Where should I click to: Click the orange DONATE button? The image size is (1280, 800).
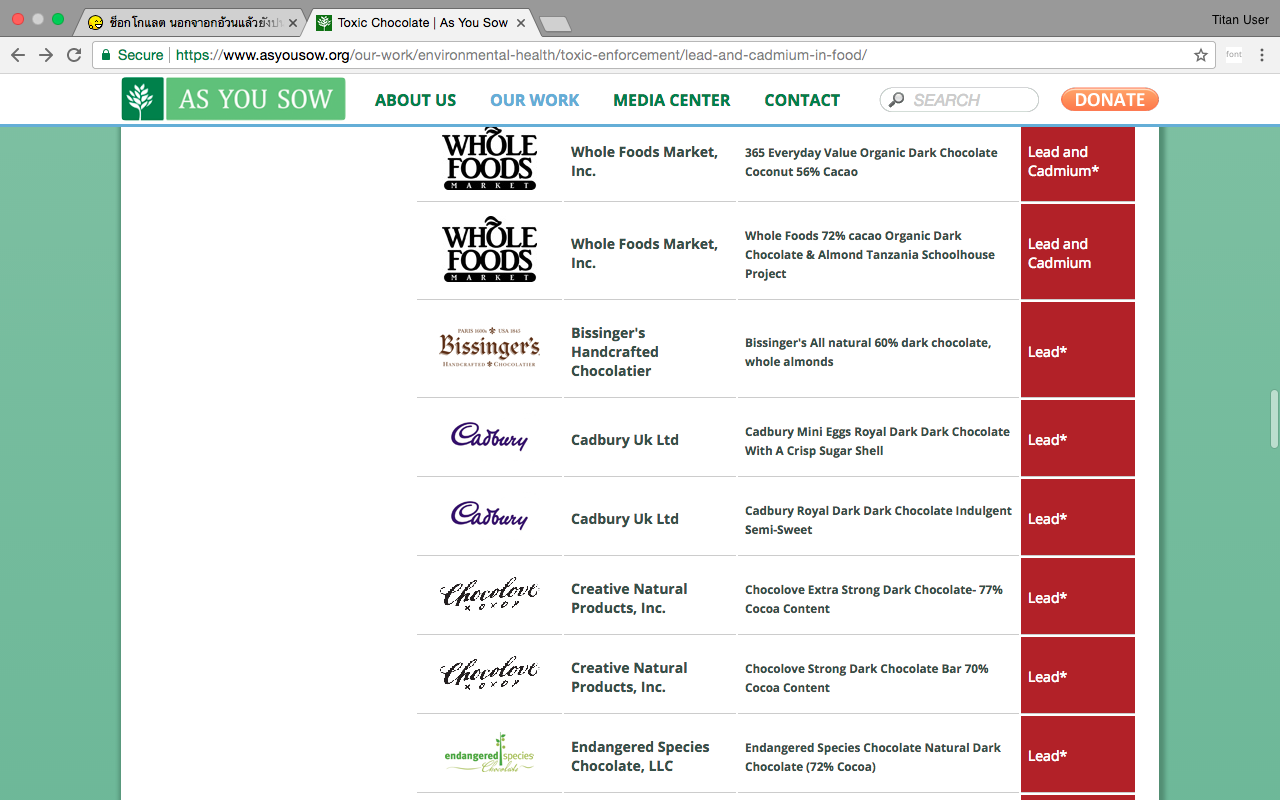pyautogui.click(x=1110, y=99)
